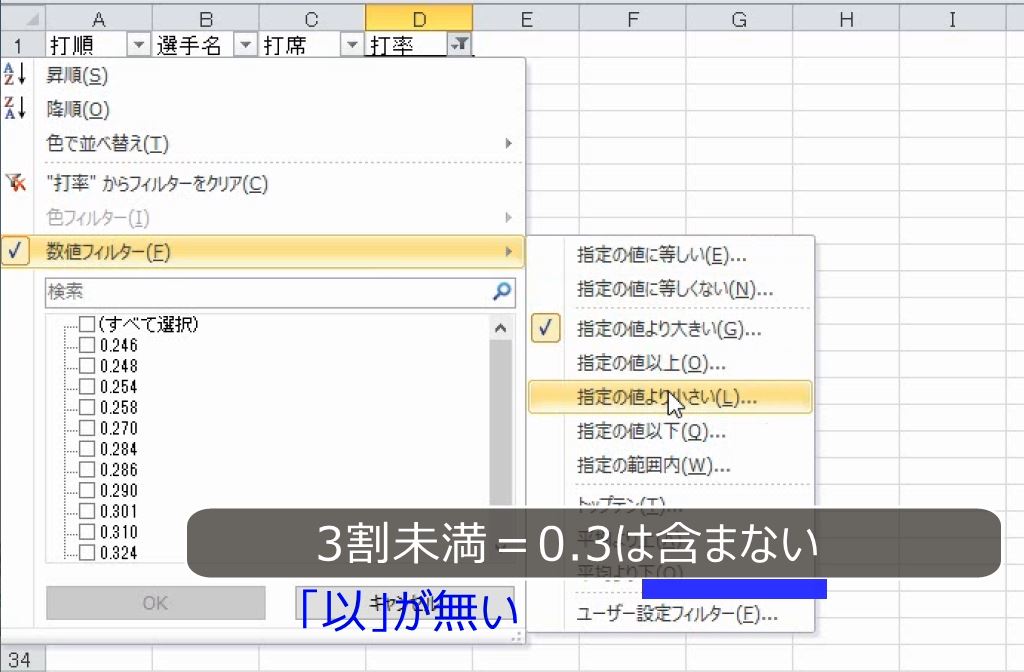Check the 0.301 value checkbox
The width and height of the screenshot is (1024, 672).
pyautogui.click(x=86, y=511)
